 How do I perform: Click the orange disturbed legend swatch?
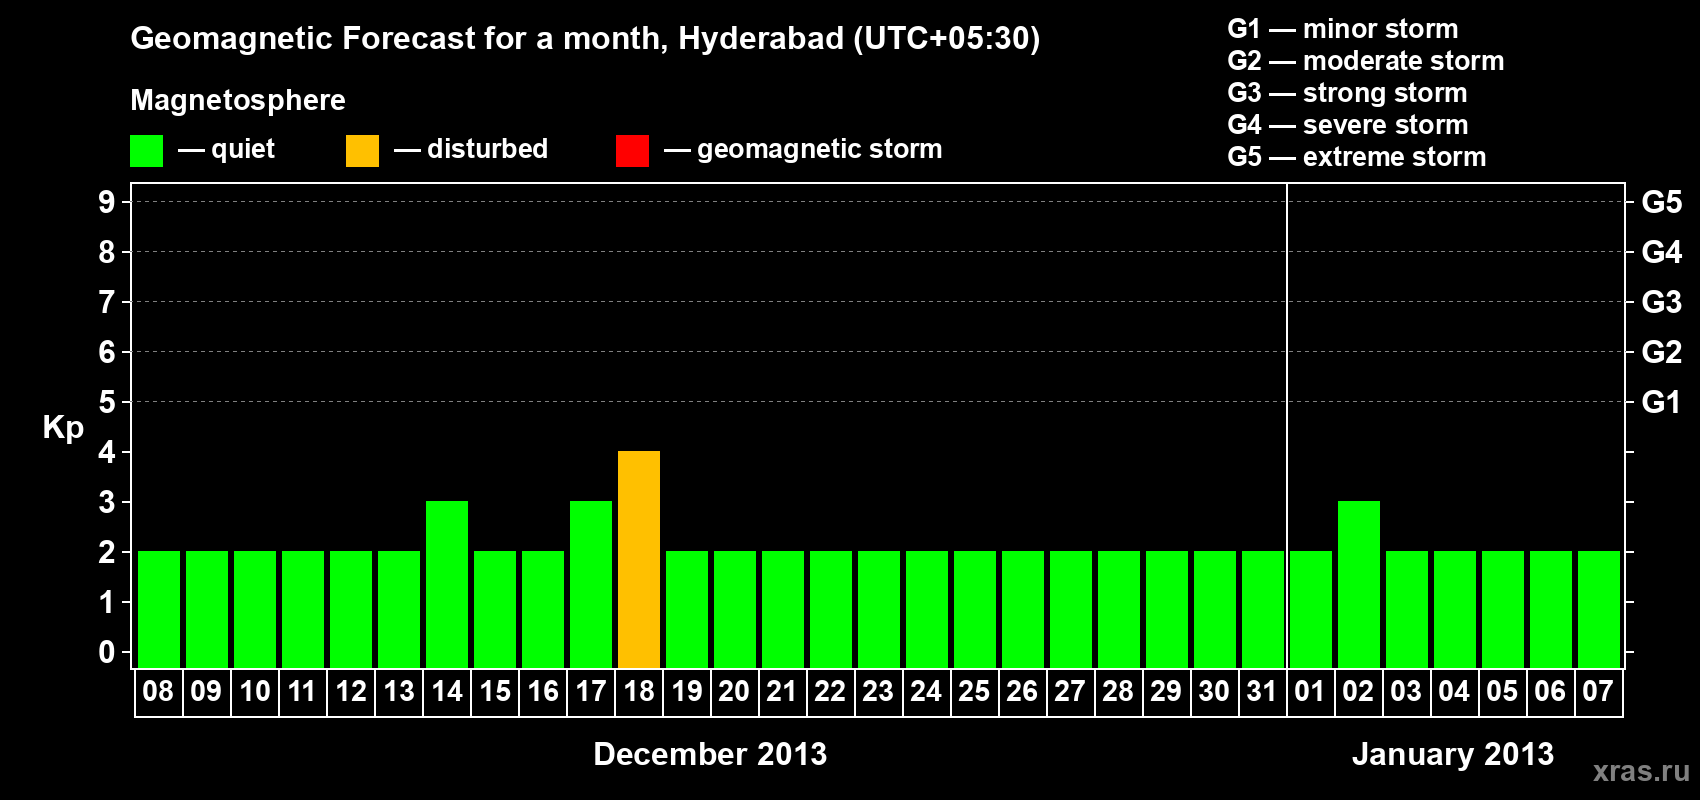click(362, 151)
